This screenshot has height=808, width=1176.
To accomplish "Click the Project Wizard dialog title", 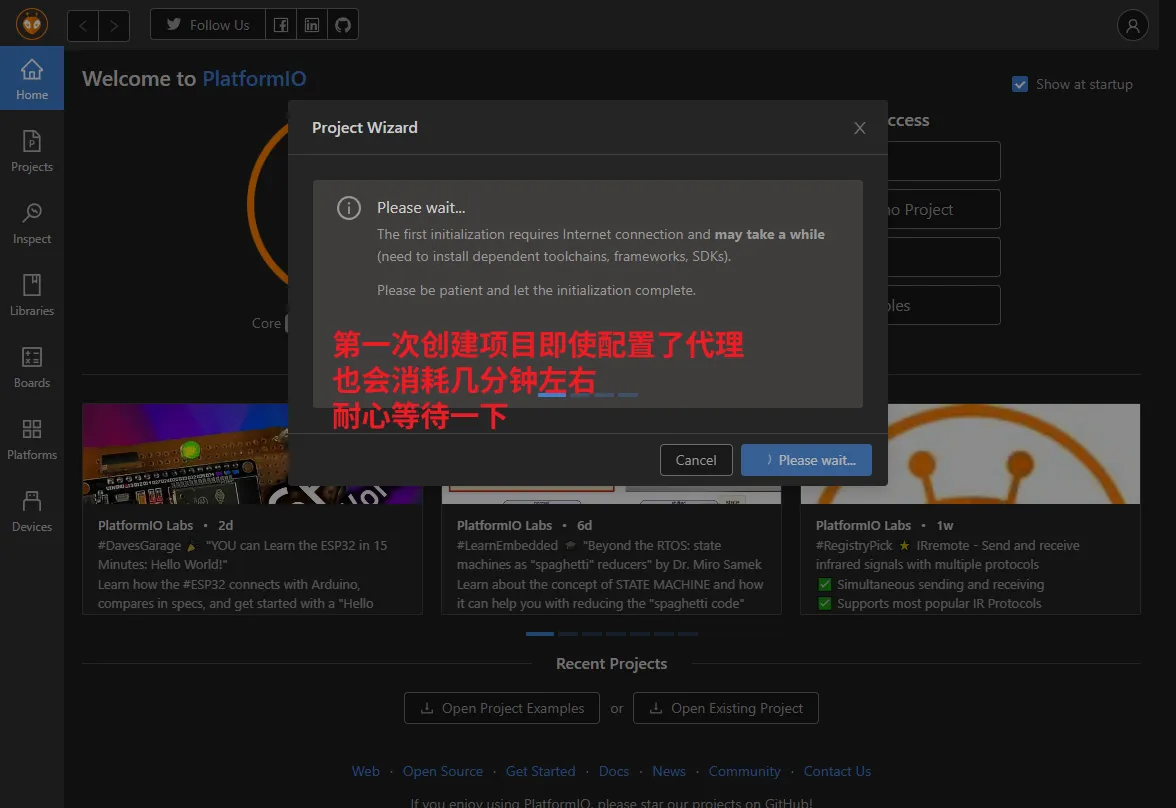I will pos(364,128).
